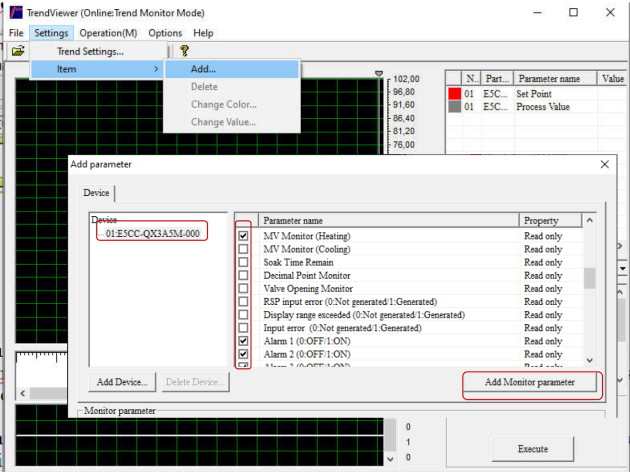Screen dimensions: 630x472
Task: Click the Parameter name column header in dialog
Action: coord(389,221)
